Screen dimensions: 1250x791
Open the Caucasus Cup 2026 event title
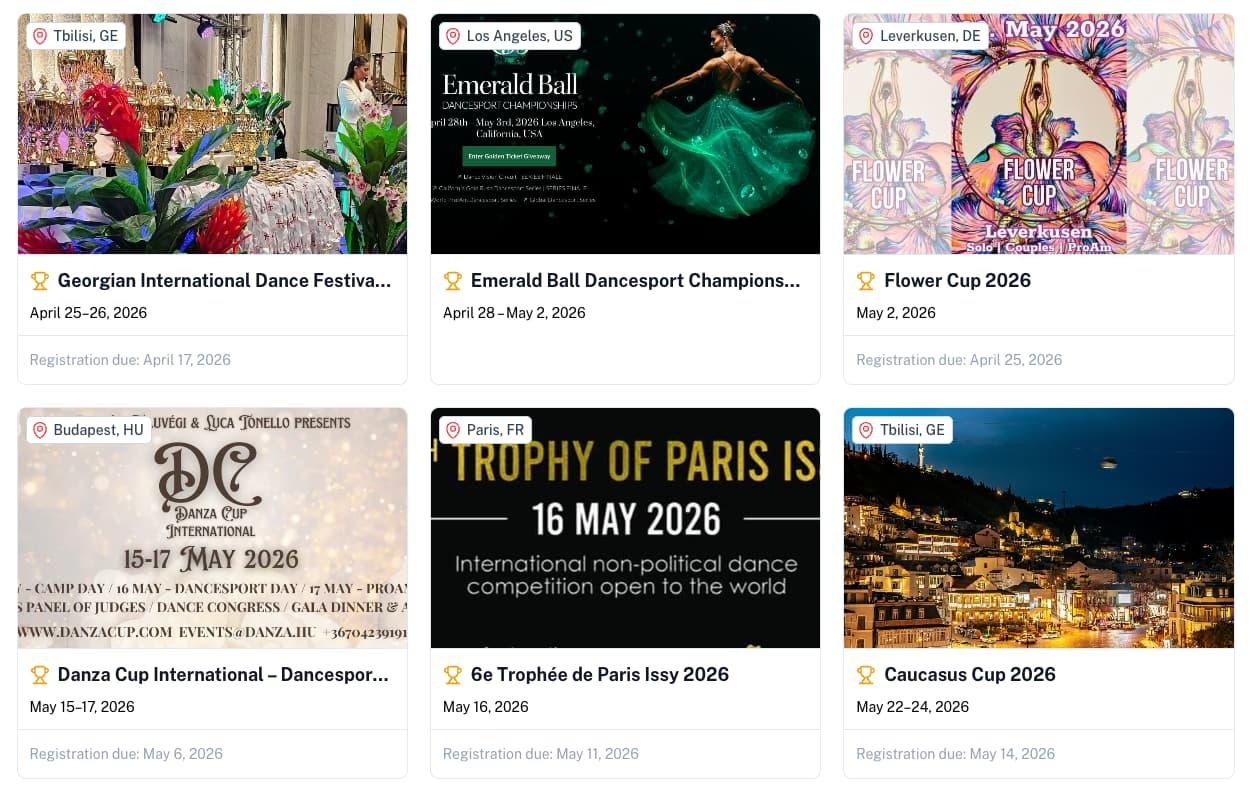[x=969, y=675]
